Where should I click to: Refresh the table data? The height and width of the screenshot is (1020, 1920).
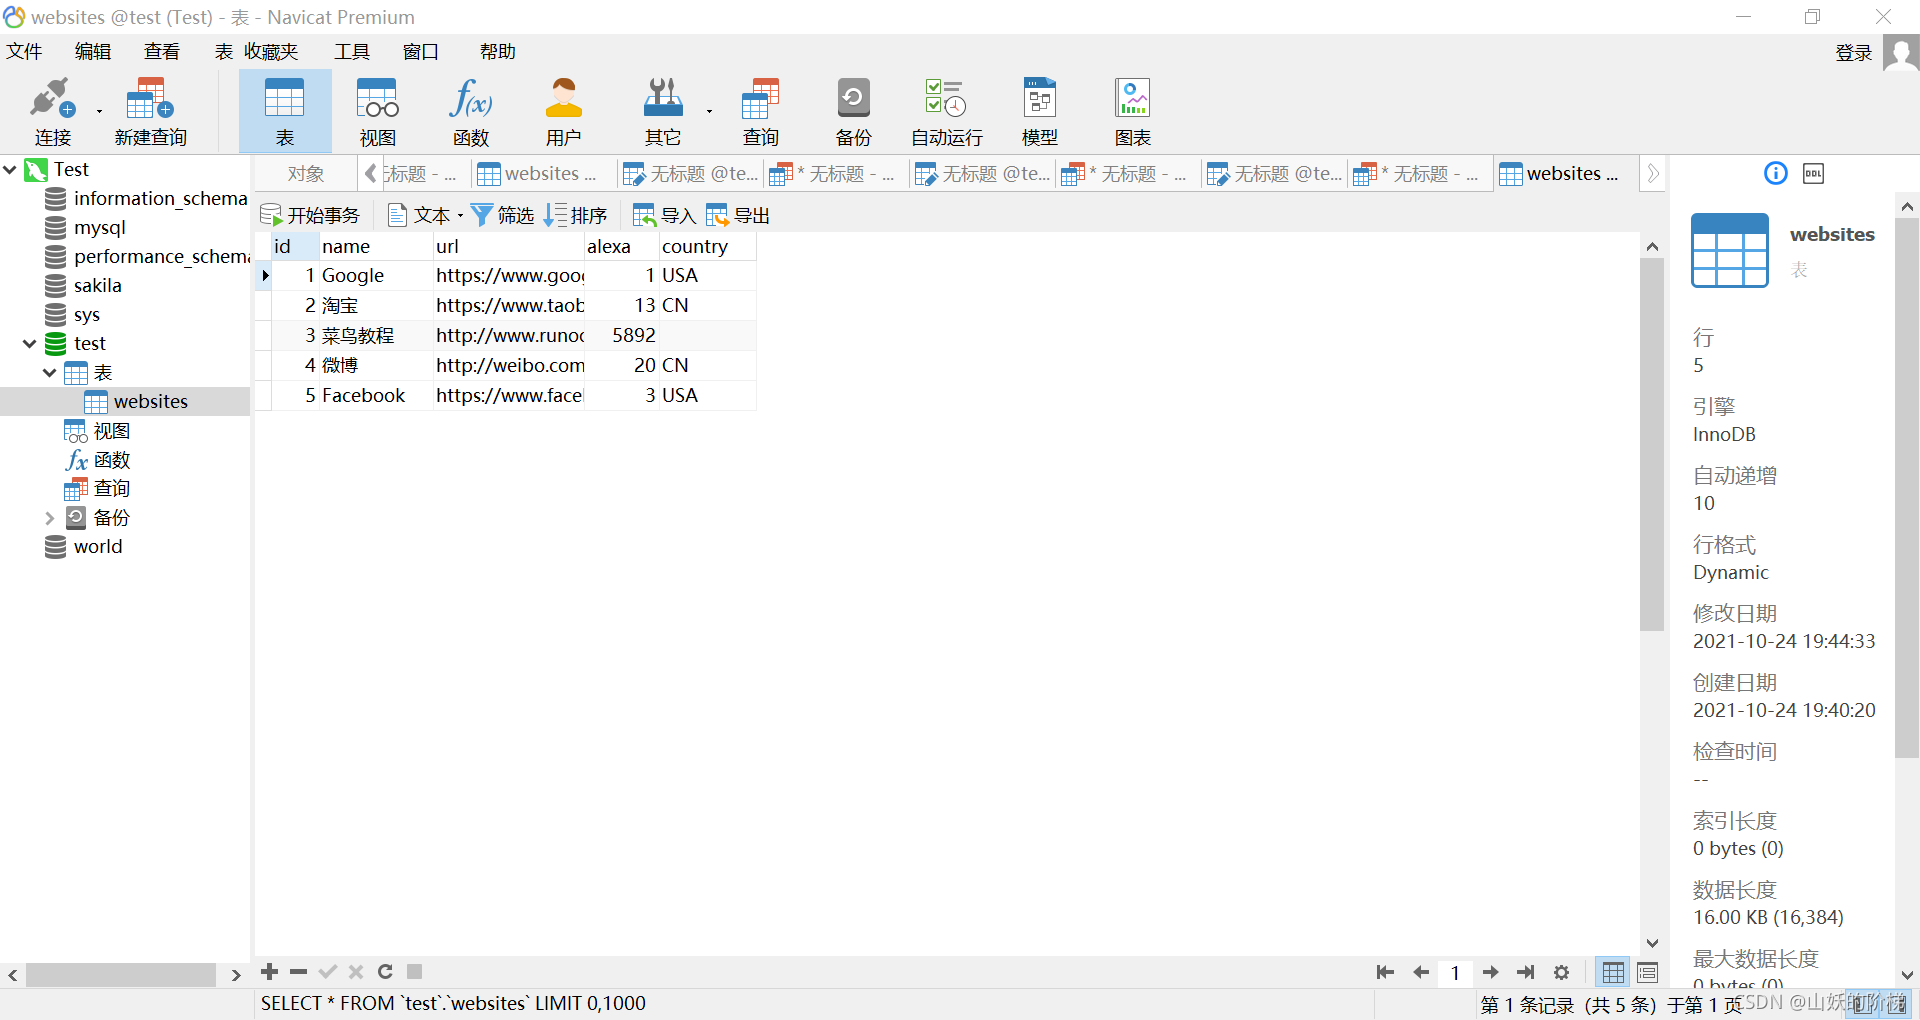pyautogui.click(x=385, y=971)
